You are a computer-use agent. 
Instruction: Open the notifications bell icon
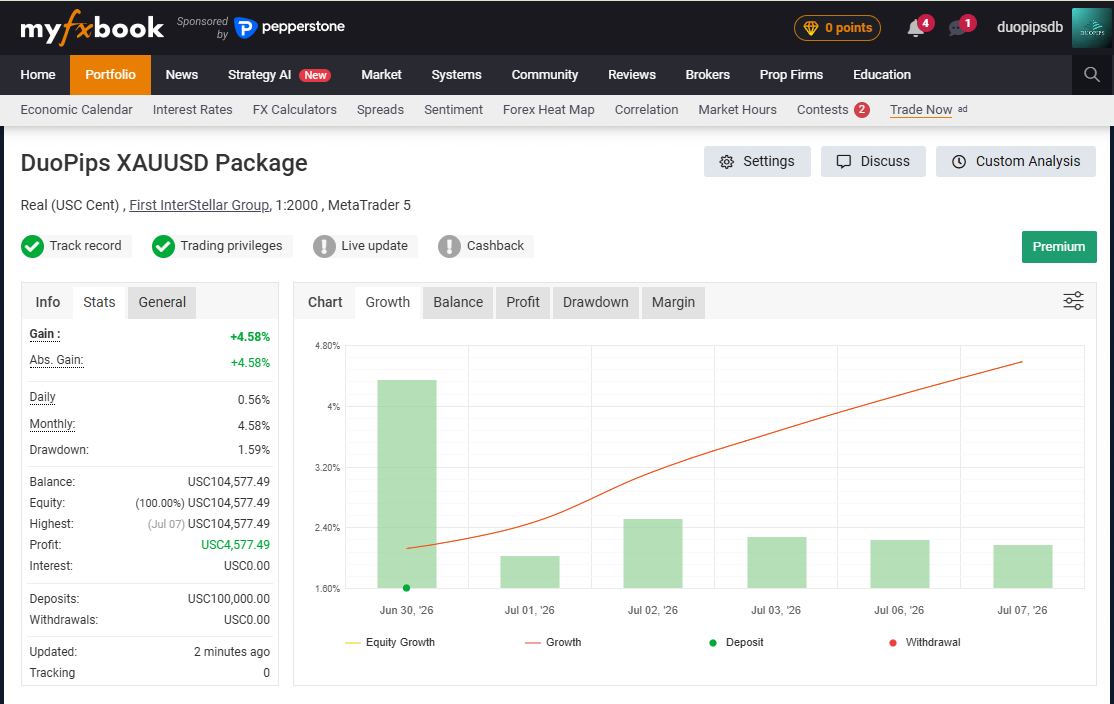[916, 28]
